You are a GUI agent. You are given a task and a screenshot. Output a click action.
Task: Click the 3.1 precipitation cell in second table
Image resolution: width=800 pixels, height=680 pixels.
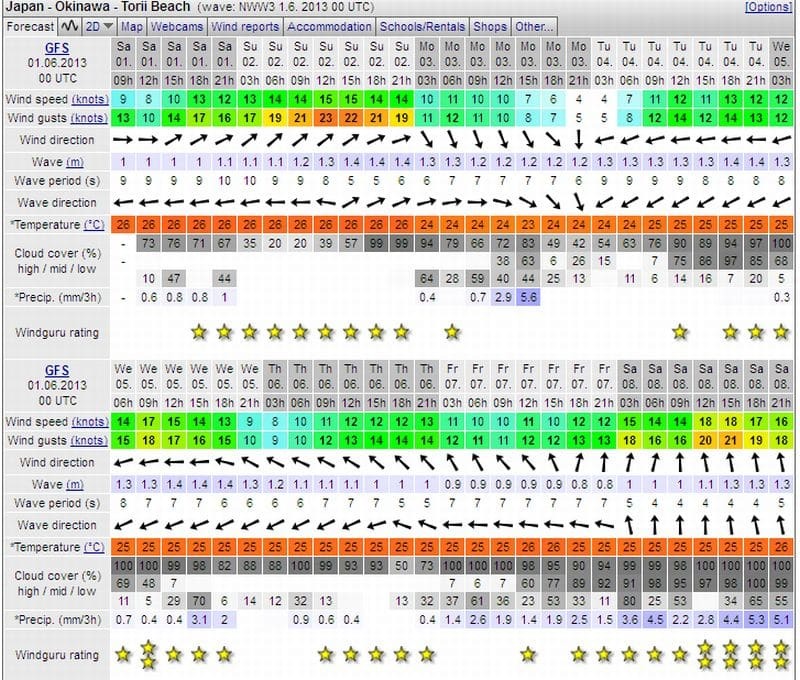point(199,620)
